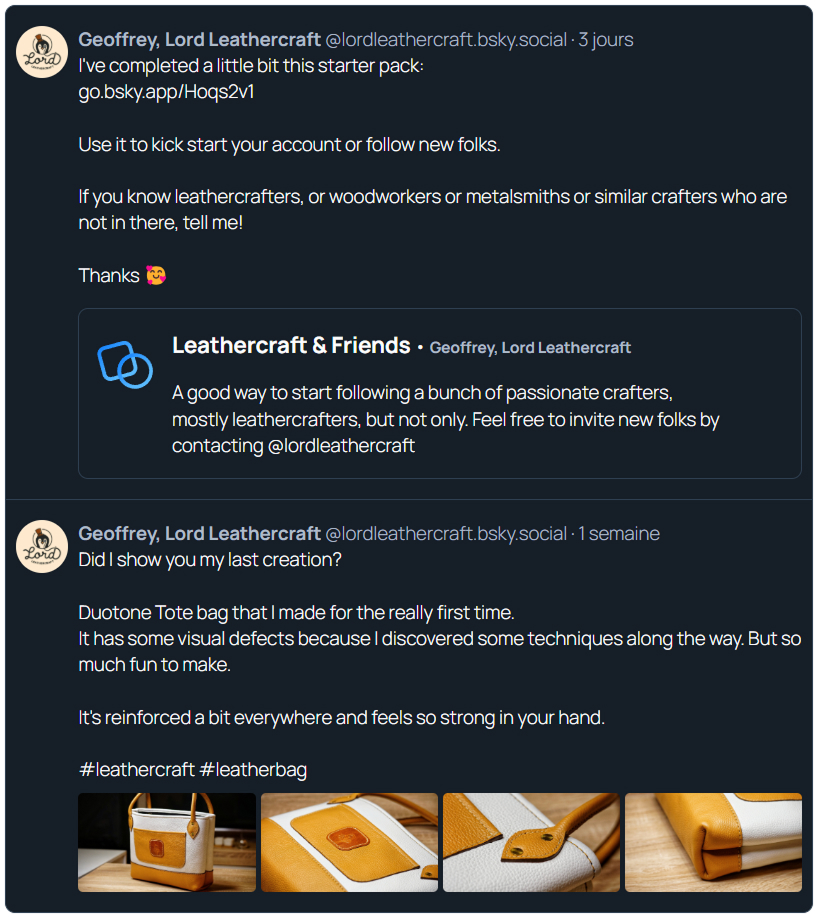
Task: Click the "Did I show you my last creation?" text
Action: click(210, 560)
